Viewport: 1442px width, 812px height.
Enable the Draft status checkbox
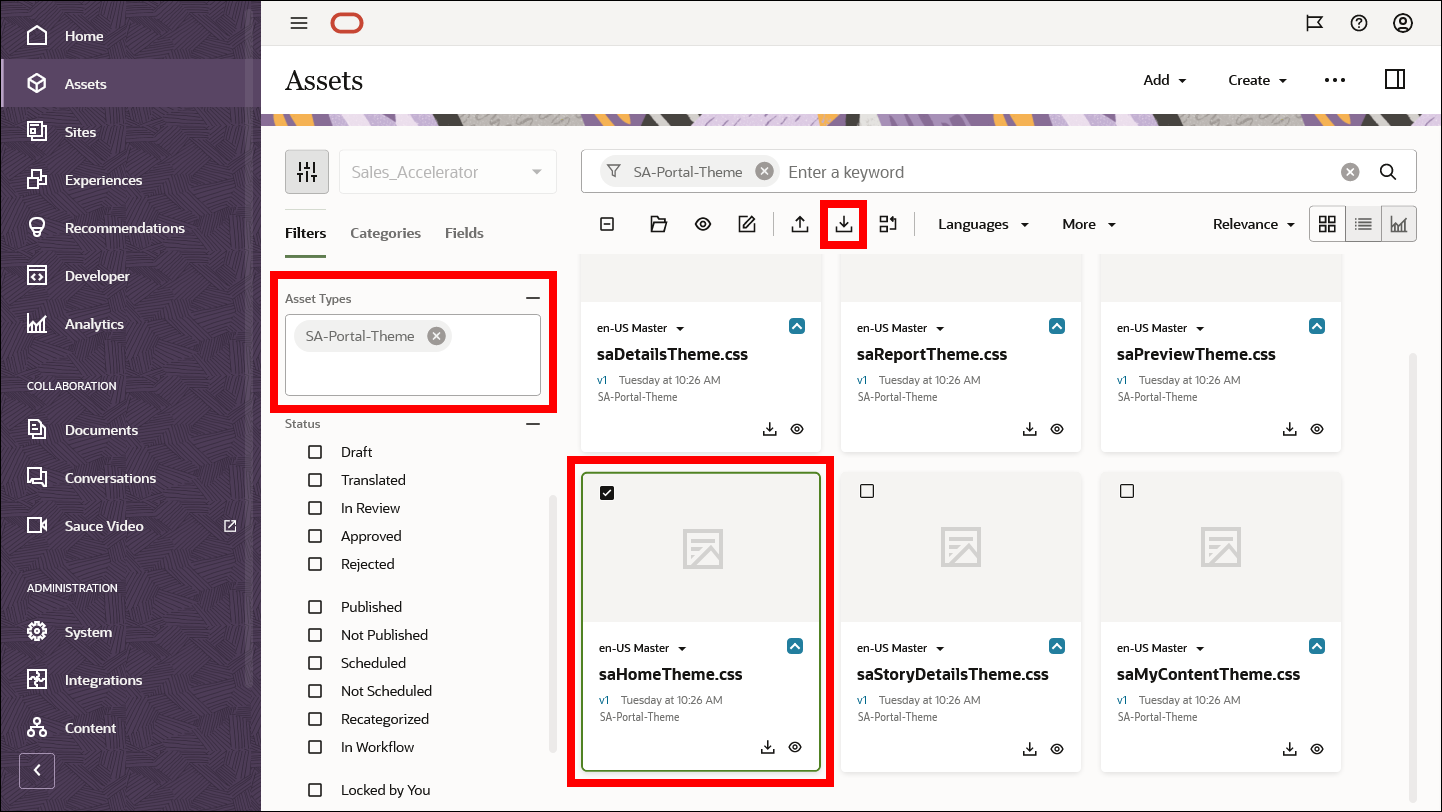[315, 451]
